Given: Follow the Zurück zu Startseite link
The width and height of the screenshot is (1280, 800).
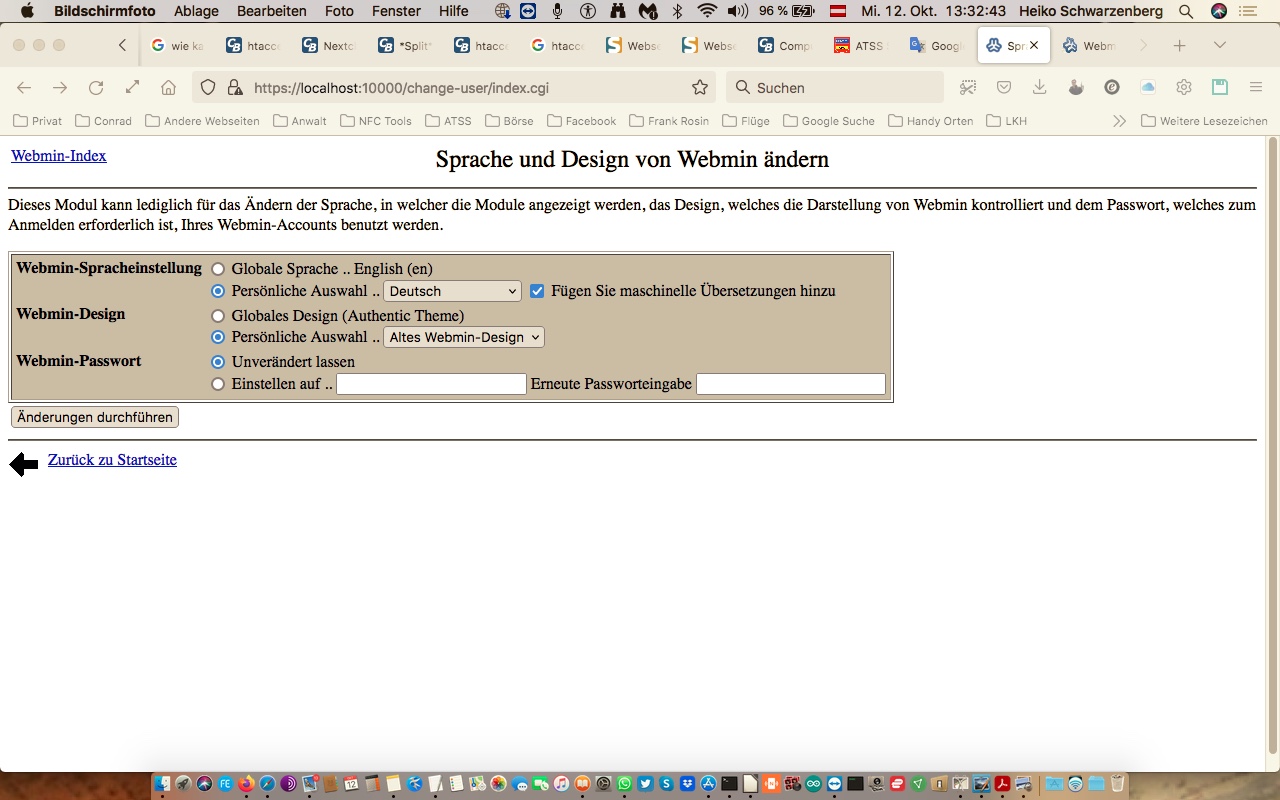Looking at the screenshot, I should point(112,460).
